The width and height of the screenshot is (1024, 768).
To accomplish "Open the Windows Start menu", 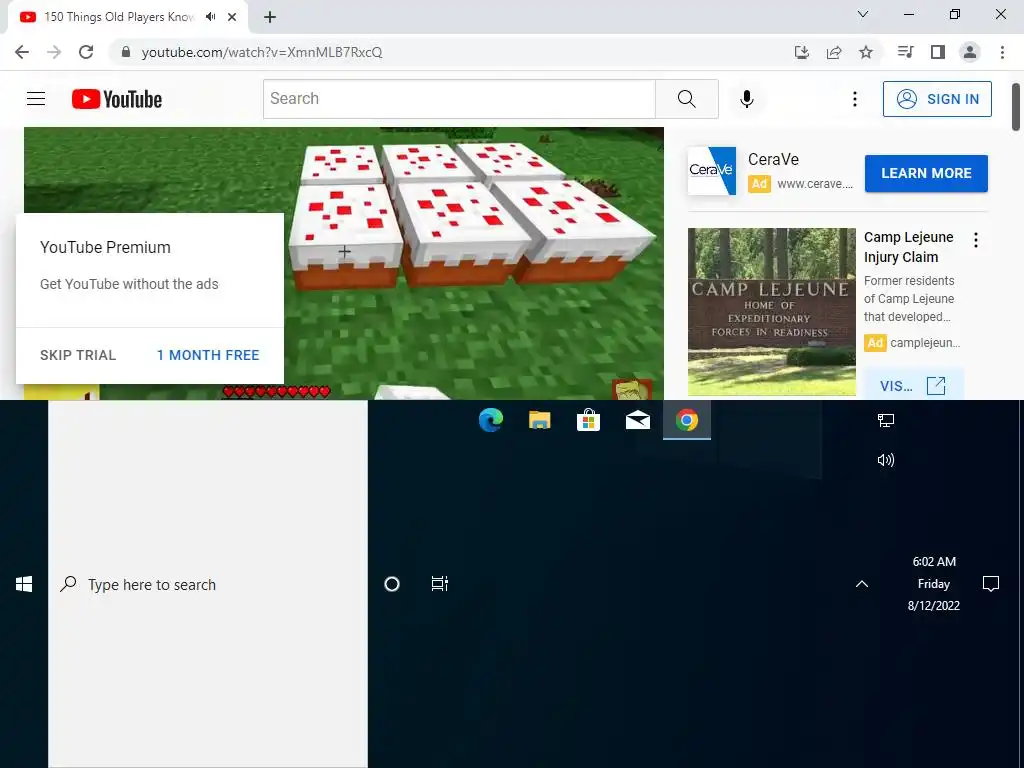I will [x=24, y=584].
